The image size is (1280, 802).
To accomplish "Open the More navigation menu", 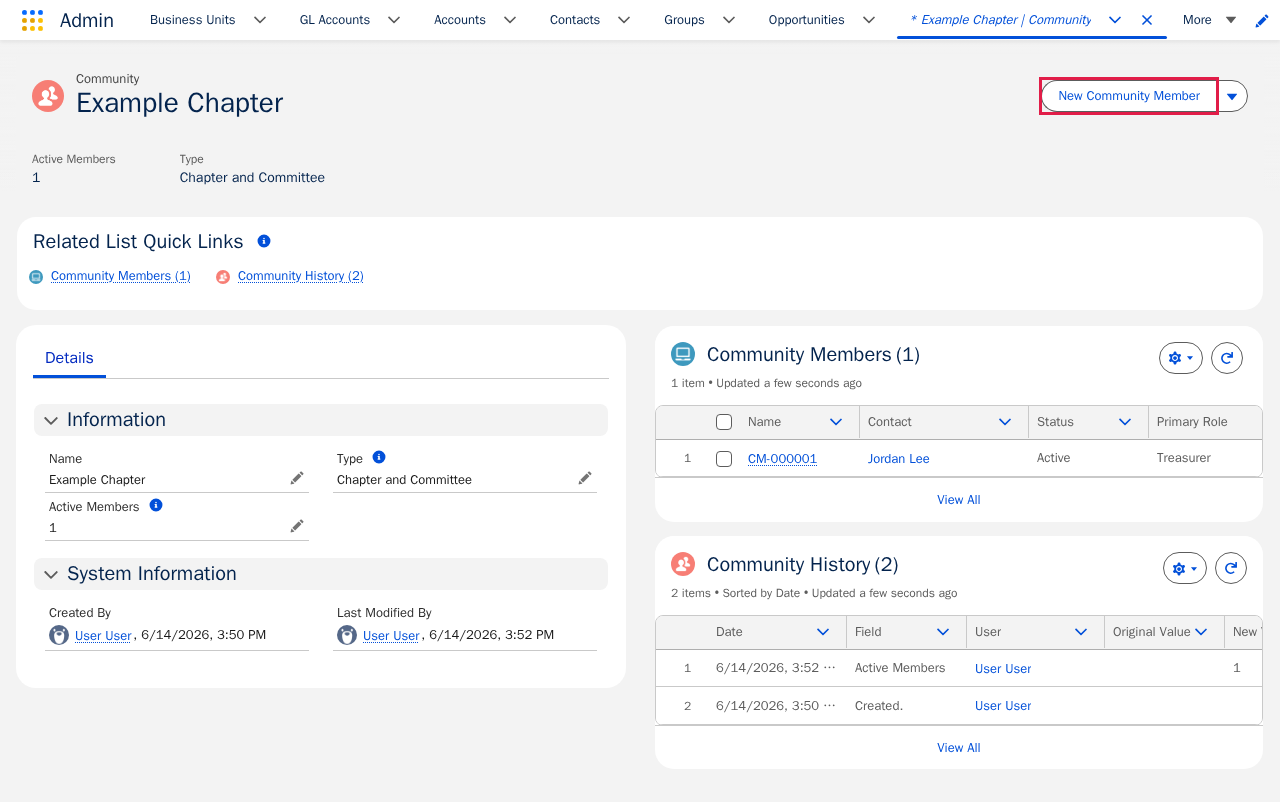I will point(1209,20).
